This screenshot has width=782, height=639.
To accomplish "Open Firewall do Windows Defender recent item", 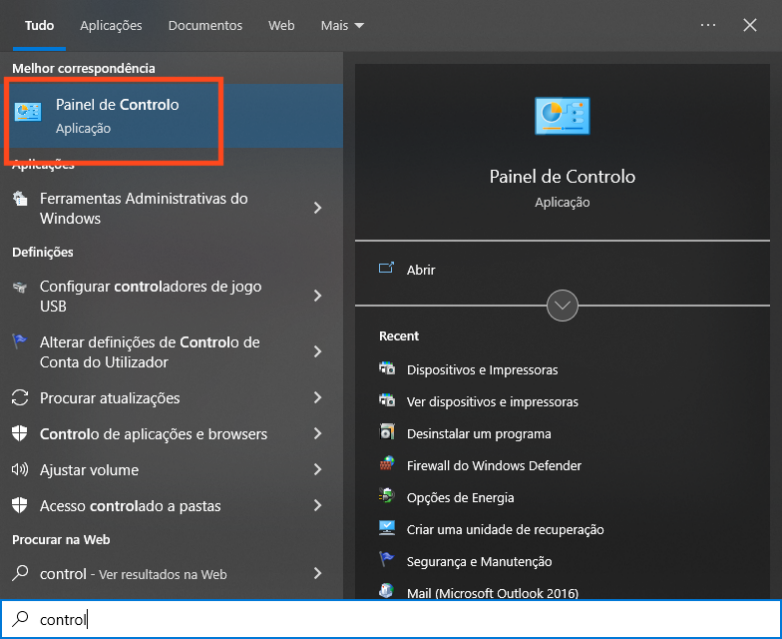I will pyautogui.click(x=493, y=465).
